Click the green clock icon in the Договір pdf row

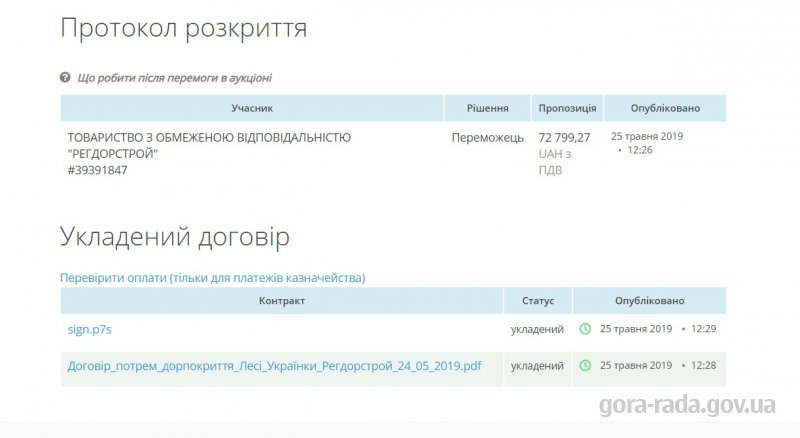[x=585, y=366]
